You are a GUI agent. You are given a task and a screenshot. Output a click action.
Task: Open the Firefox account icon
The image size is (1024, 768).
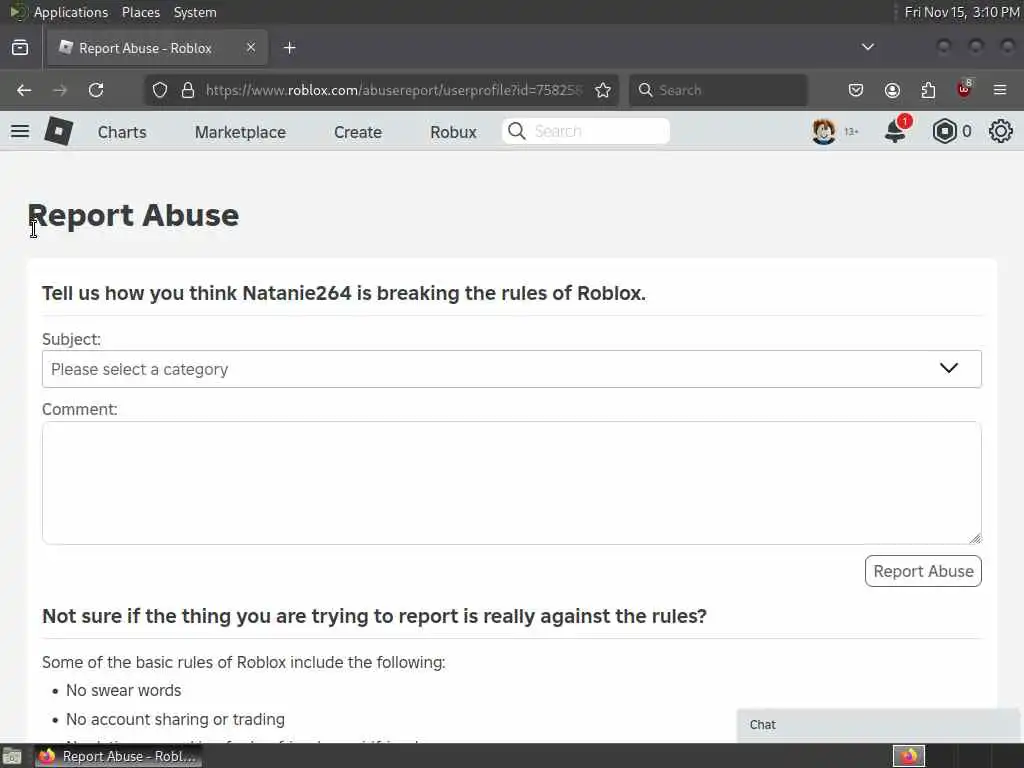[892, 90]
